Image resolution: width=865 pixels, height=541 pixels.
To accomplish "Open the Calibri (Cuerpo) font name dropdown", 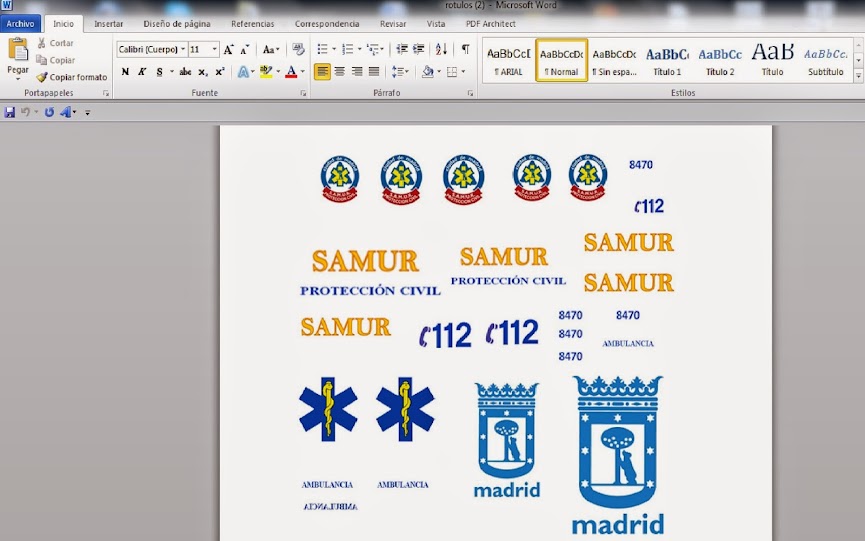I will pos(183,50).
